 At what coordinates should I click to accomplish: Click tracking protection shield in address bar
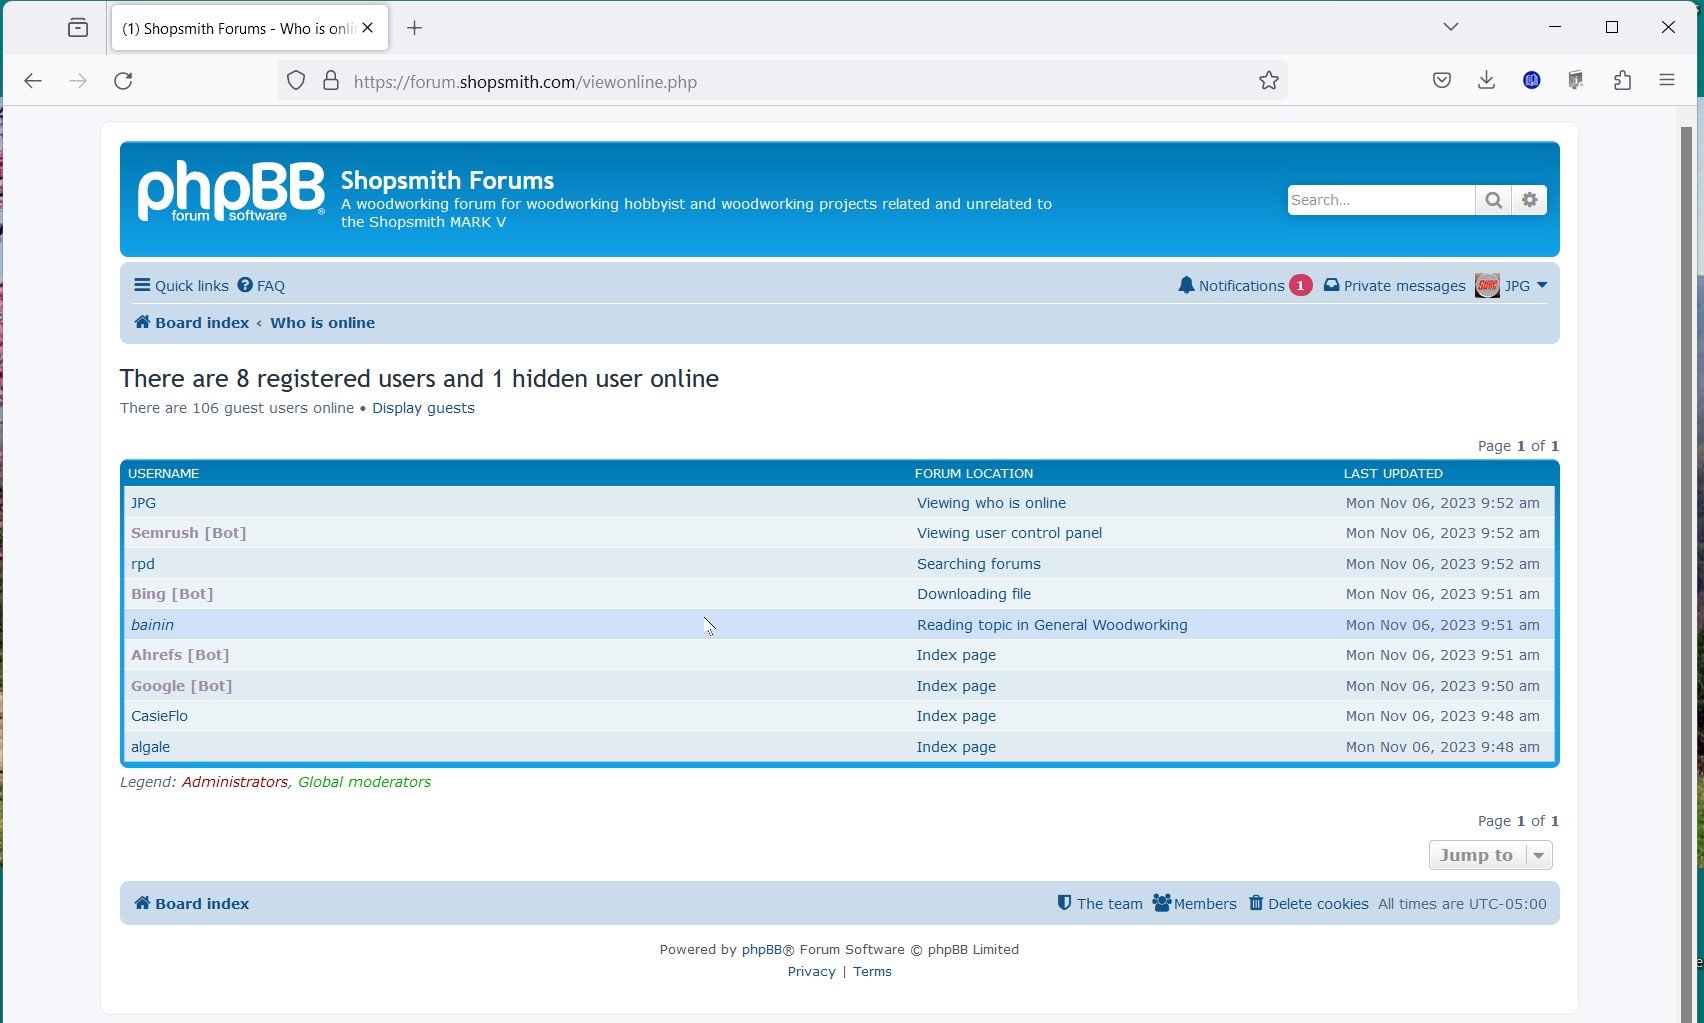click(296, 81)
